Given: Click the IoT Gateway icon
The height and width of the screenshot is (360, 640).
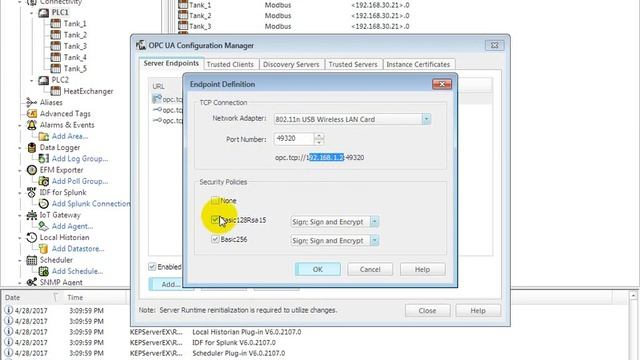Looking at the screenshot, I should click(x=31, y=215).
